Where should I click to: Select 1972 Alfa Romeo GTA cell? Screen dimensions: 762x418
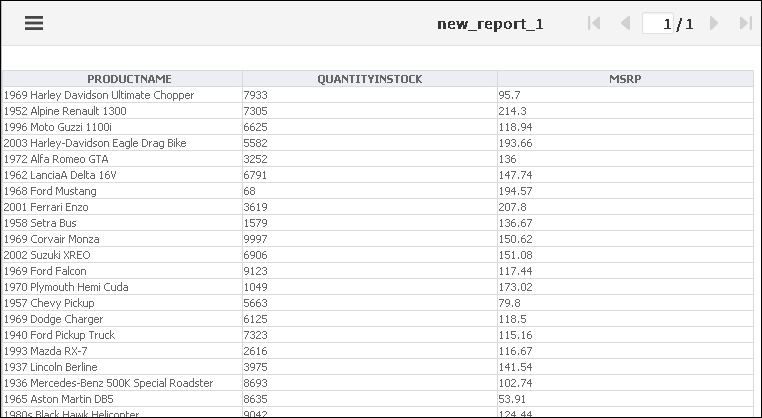(x=122, y=159)
